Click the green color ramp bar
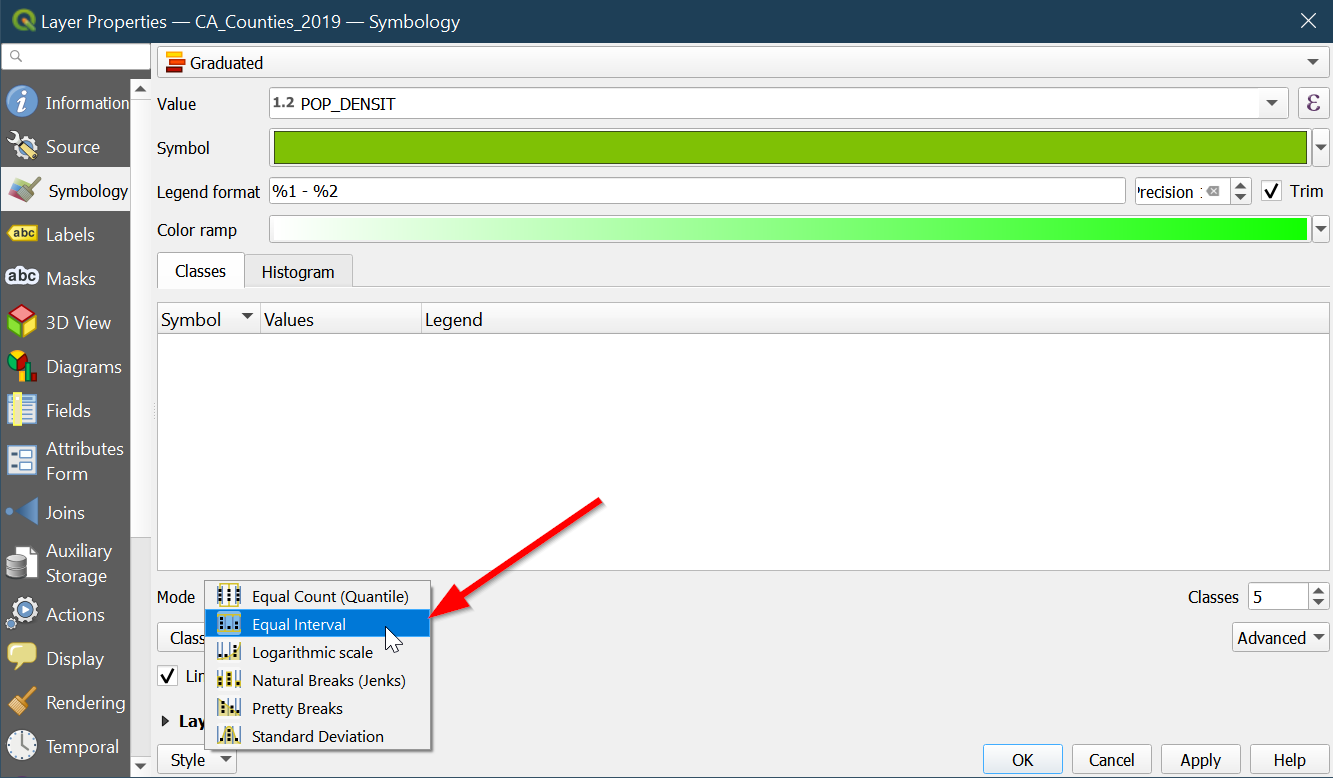The image size is (1333, 778). [x=789, y=230]
